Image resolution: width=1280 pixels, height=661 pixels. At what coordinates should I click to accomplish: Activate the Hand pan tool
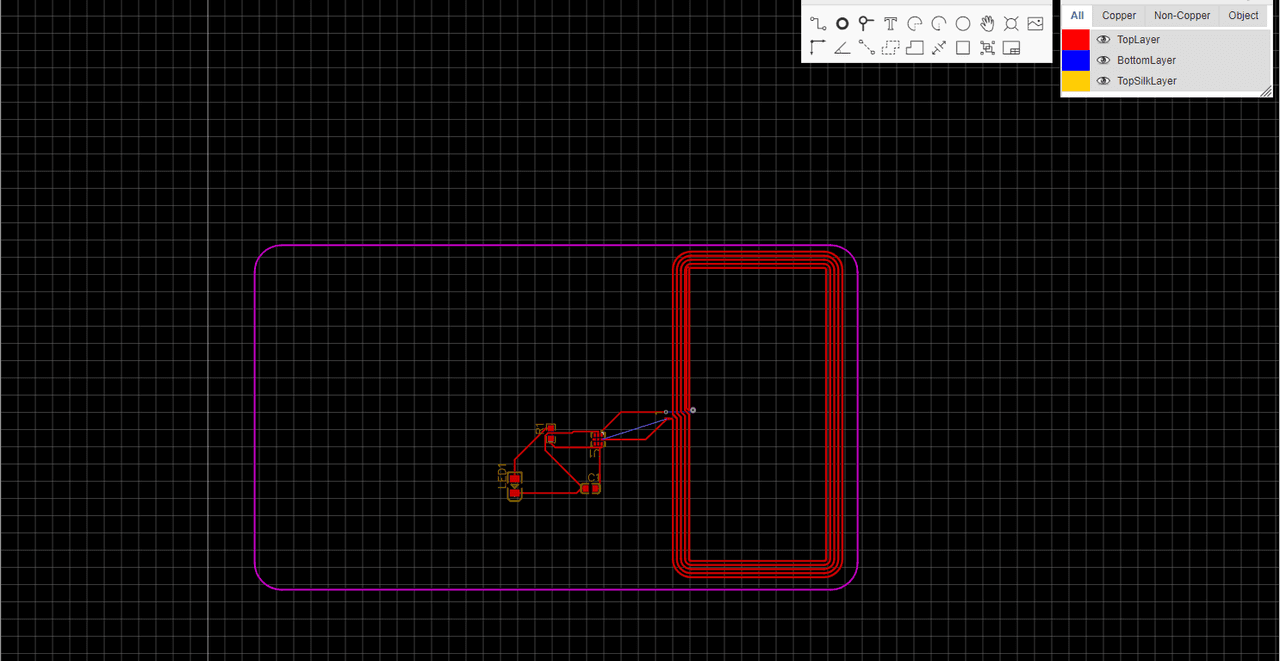(x=987, y=24)
